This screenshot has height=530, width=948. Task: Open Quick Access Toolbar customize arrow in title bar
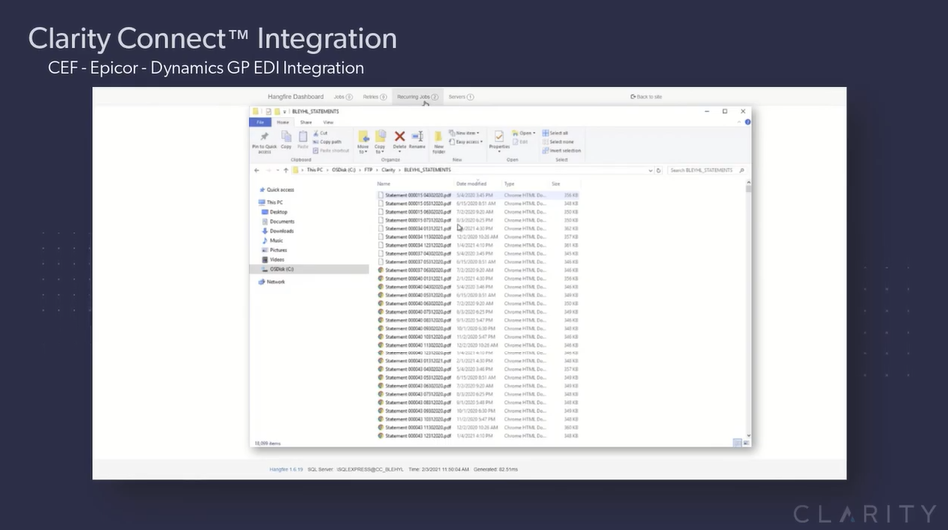285,112
